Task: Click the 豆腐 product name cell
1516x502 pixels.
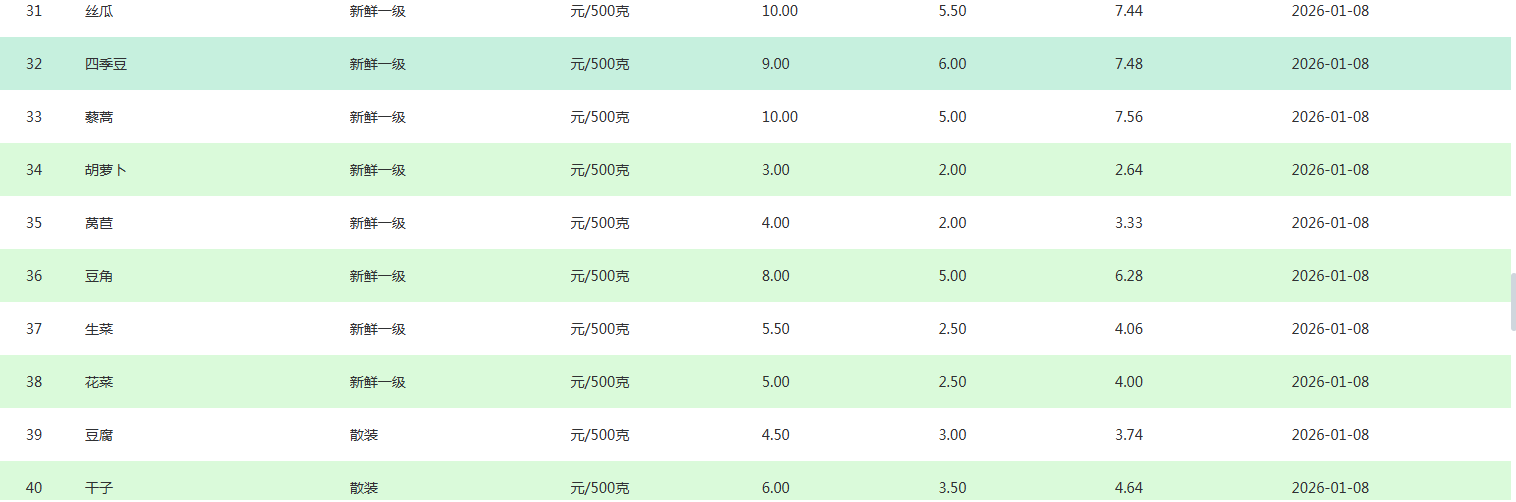Action: (99, 435)
